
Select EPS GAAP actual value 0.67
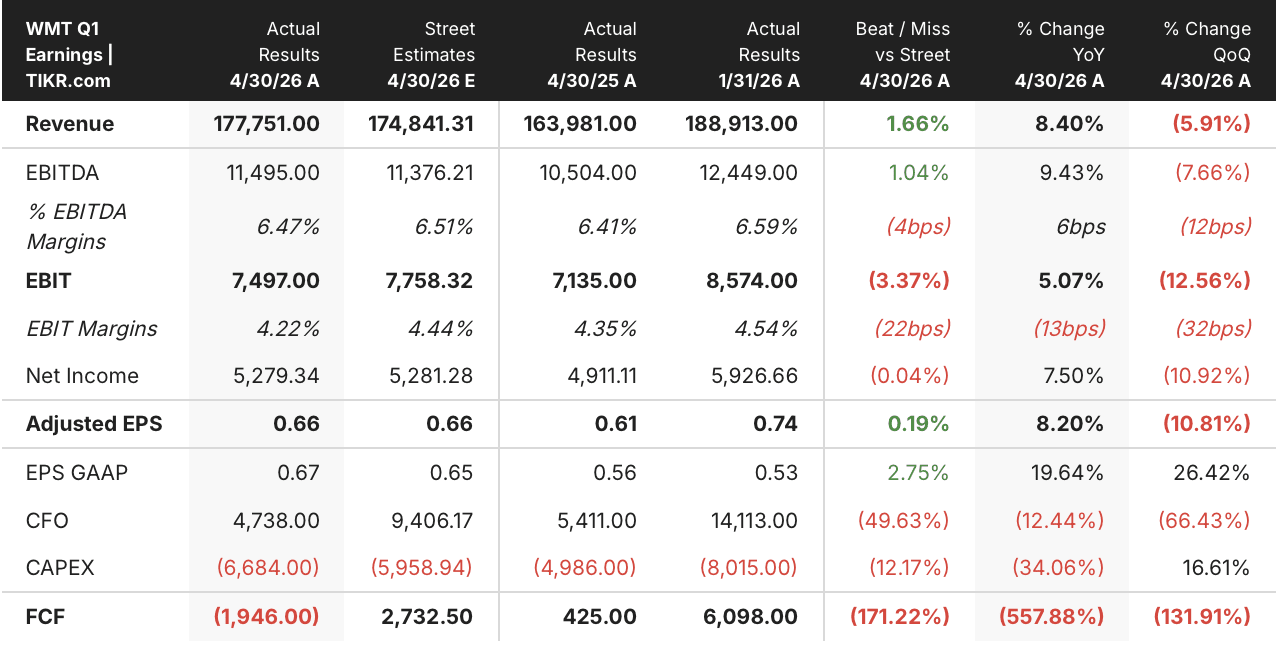300,472
